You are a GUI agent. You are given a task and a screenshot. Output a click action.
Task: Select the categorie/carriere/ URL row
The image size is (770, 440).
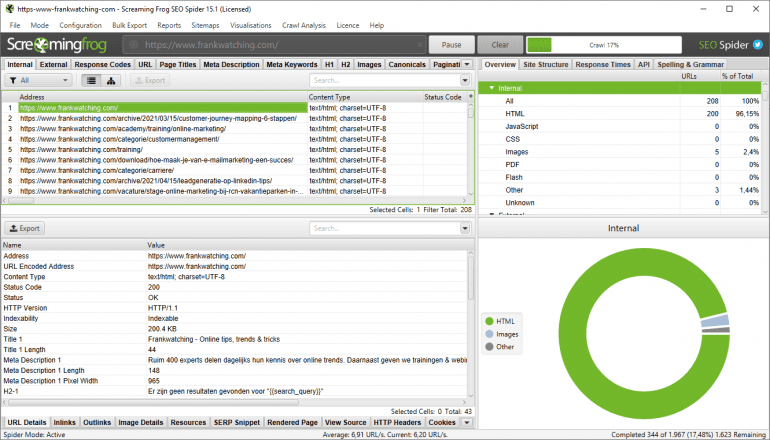[235, 170]
